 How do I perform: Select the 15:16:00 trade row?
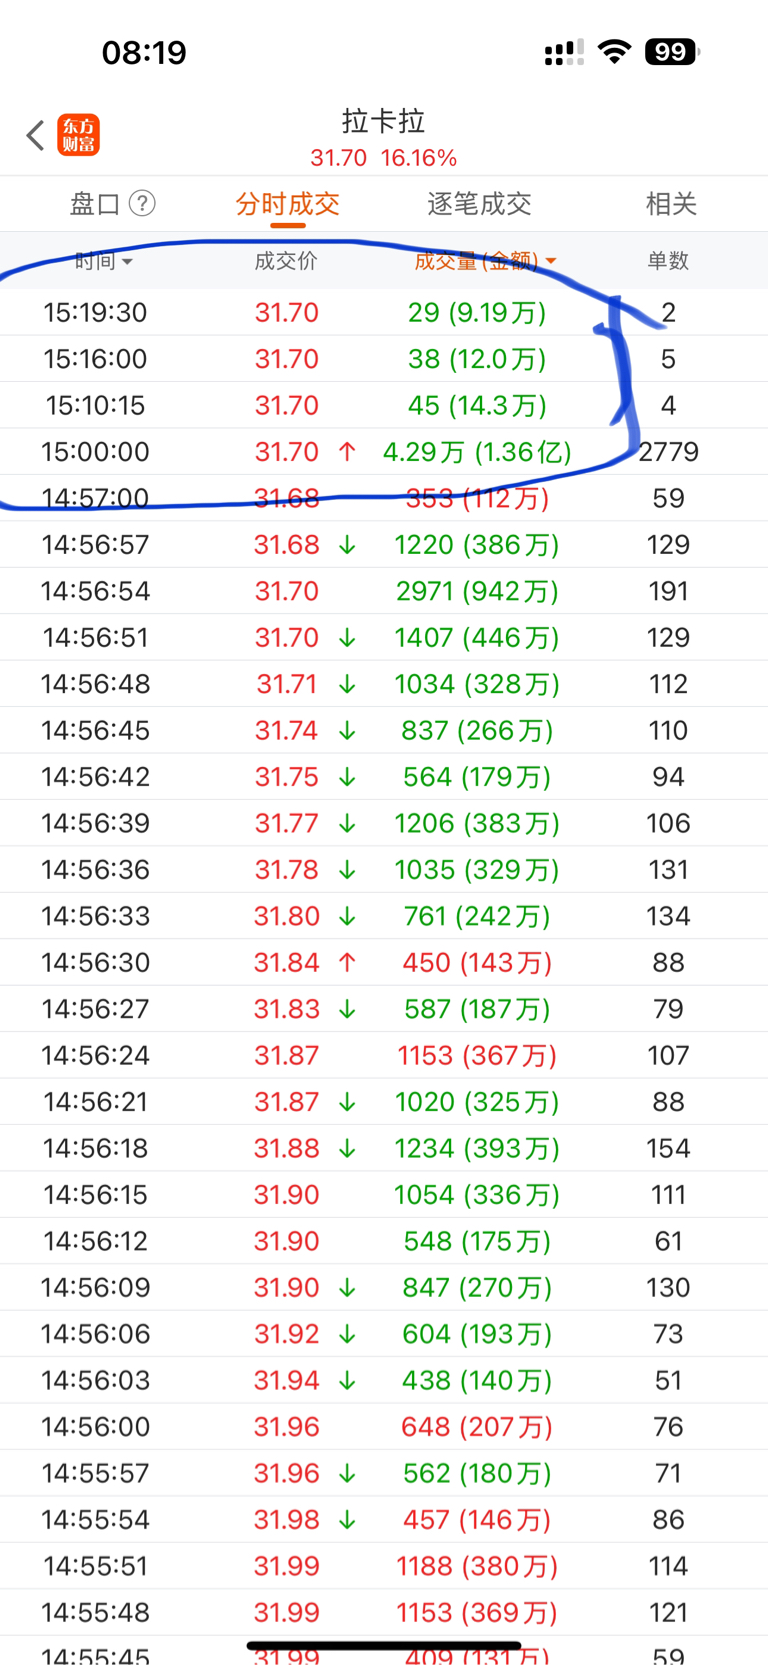click(x=384, y=359)
